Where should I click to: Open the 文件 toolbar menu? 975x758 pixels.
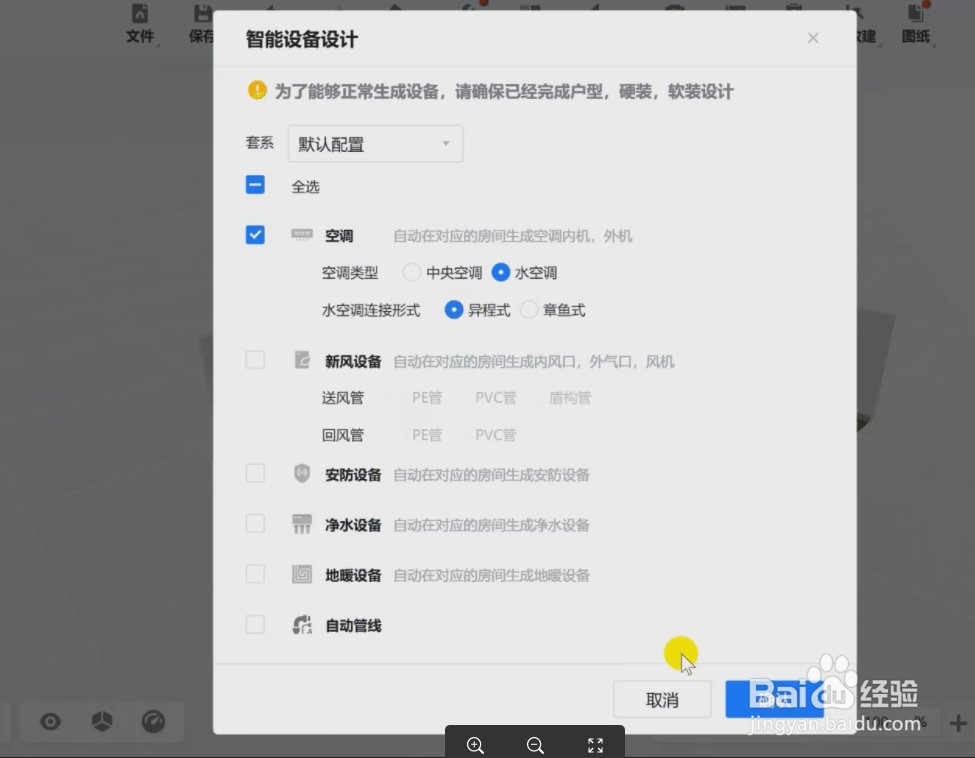coord(140,24)
